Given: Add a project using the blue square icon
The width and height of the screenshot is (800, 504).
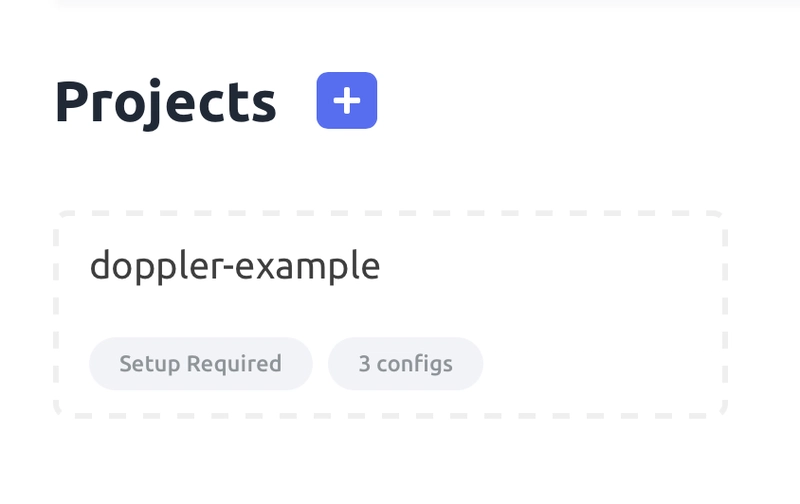Looking at the screenshot, I should click(x=347, y=100).
